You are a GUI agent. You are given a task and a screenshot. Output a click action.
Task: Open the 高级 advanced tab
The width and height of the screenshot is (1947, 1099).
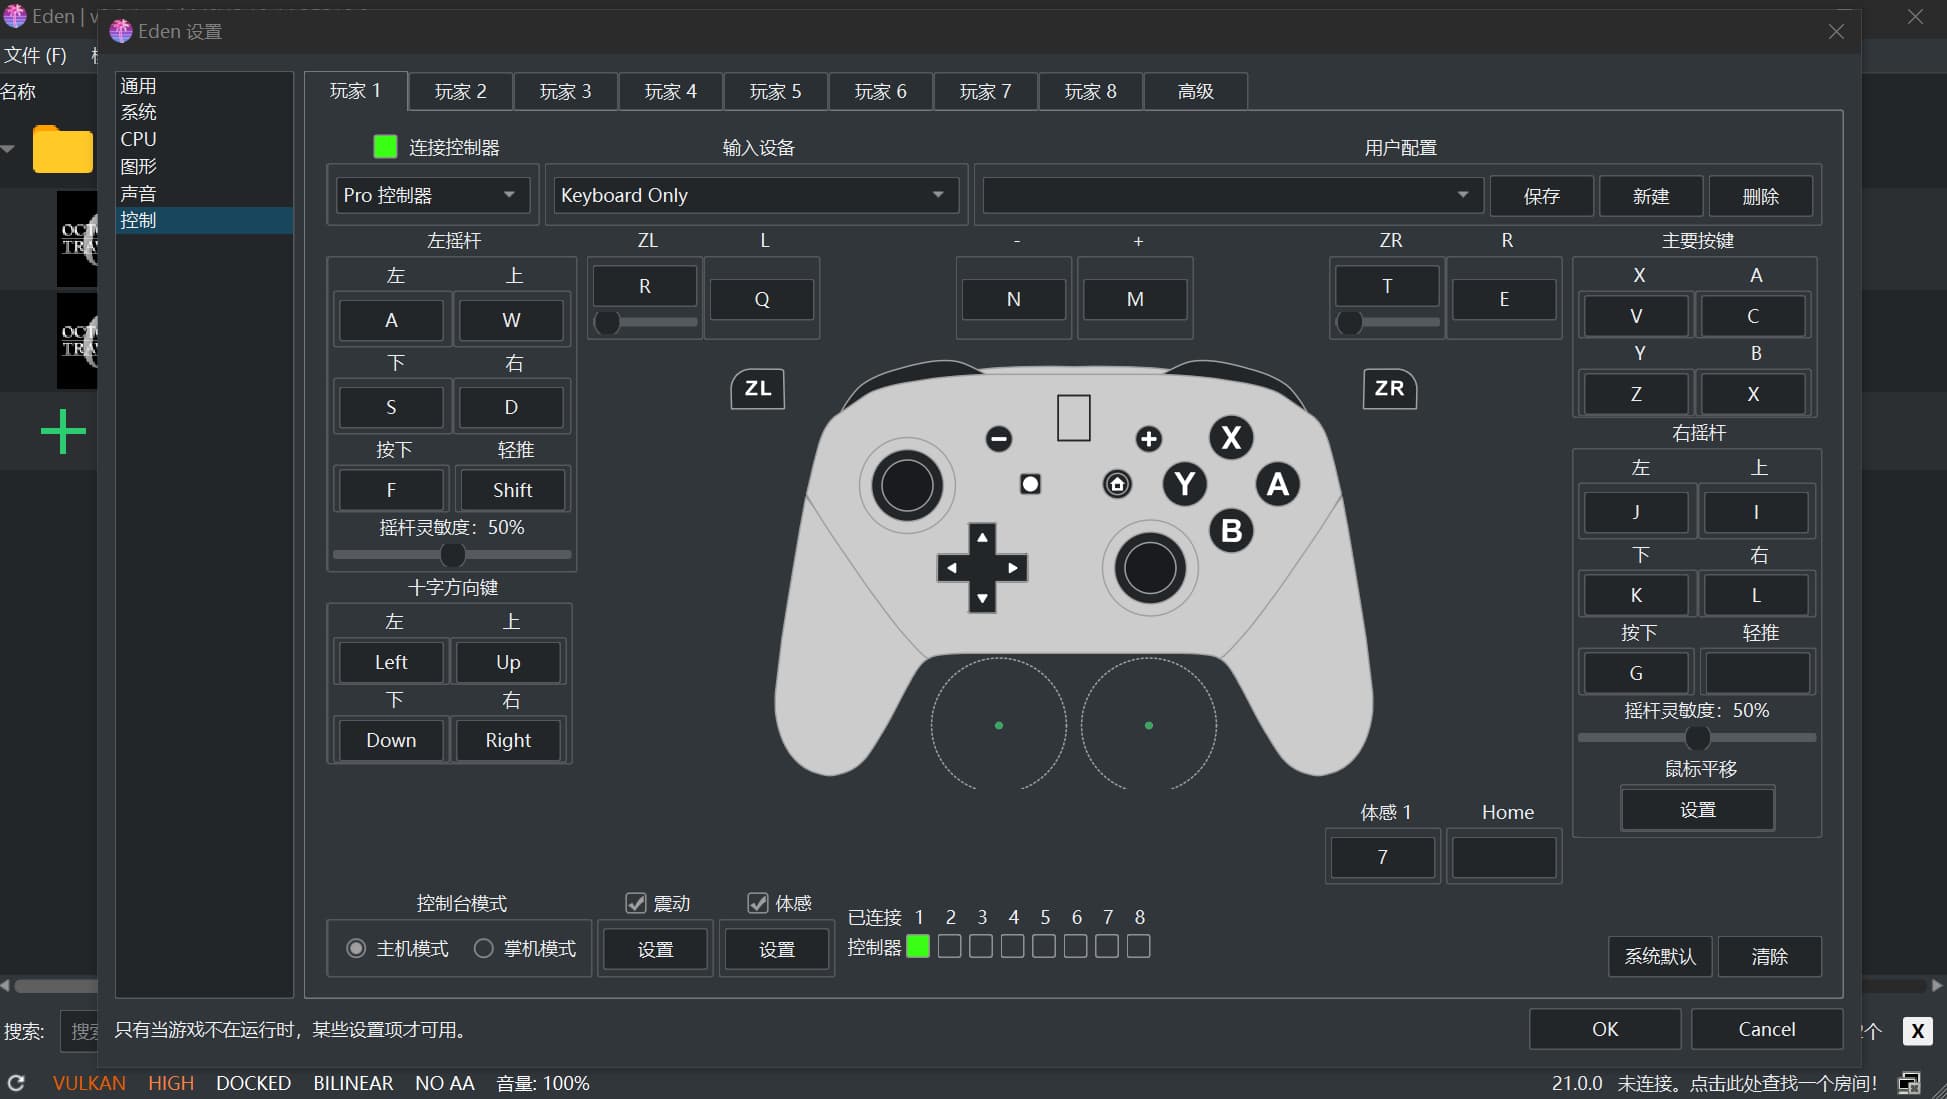pyautogui.click(x=1195, y=91)
